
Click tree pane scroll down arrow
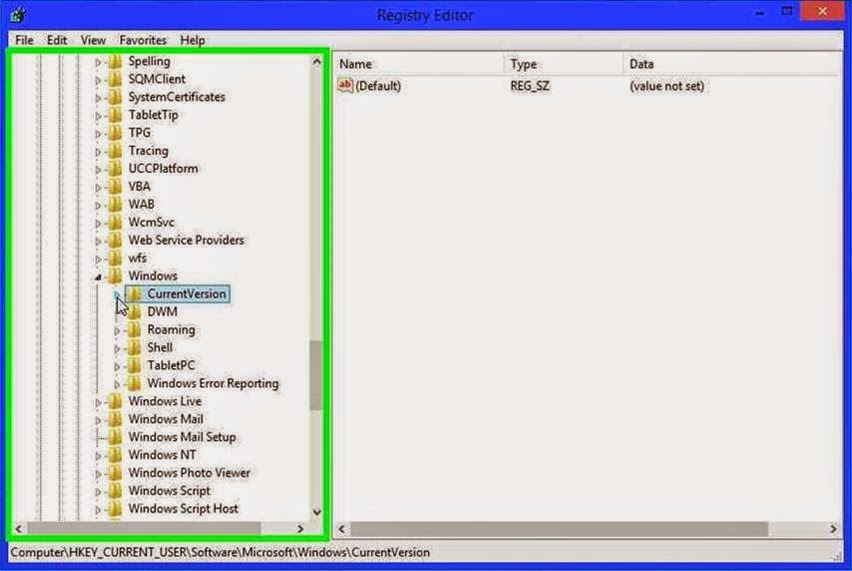[x=317, y=512]
